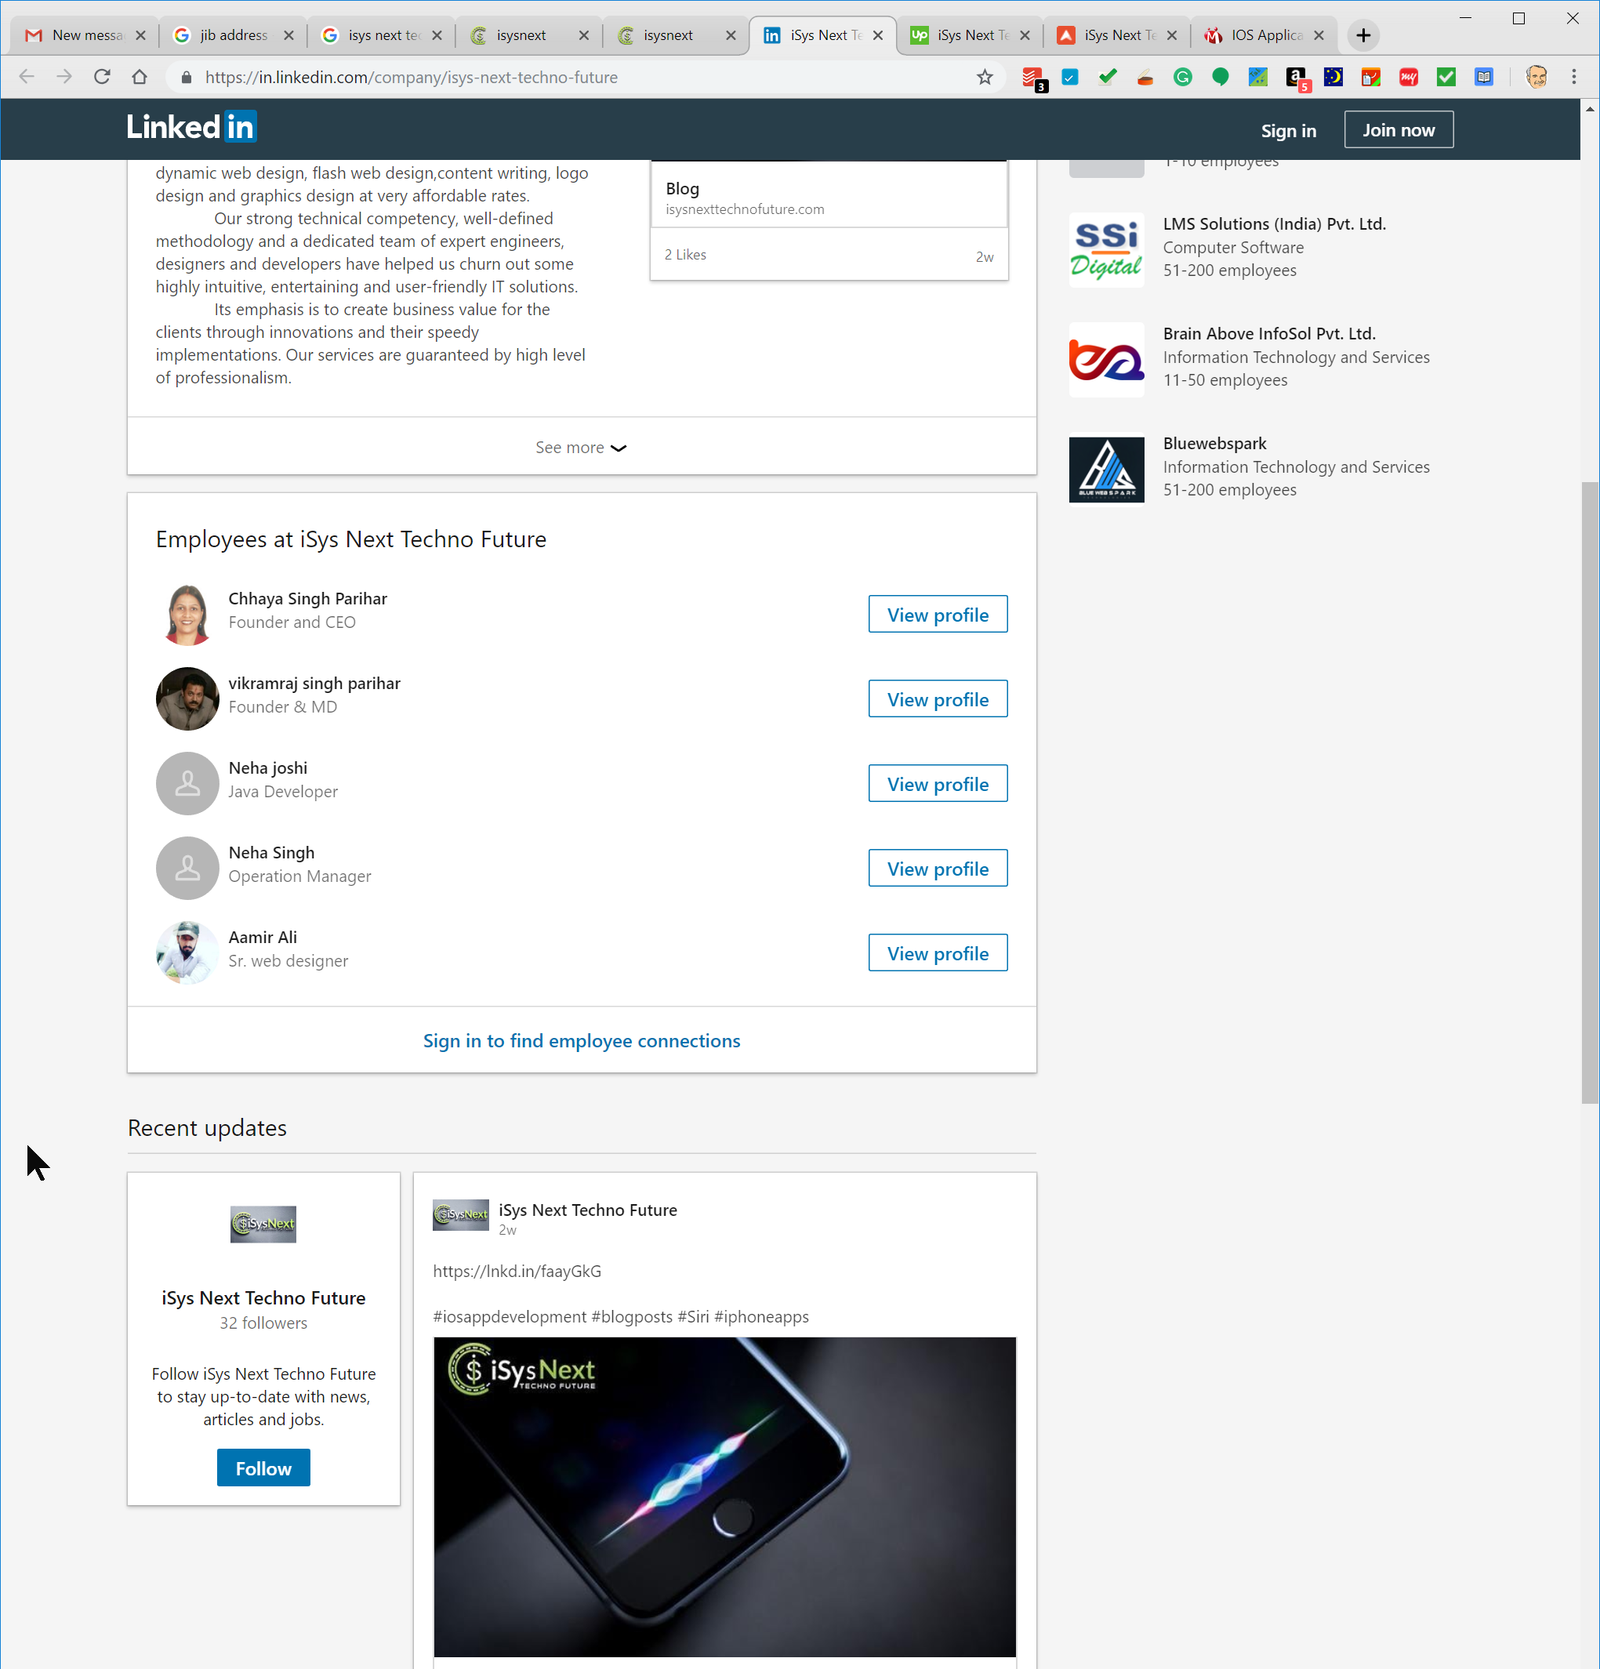Click iSys Next Techno Future post author name
1600x1669 pixels.
point(587,1210)
